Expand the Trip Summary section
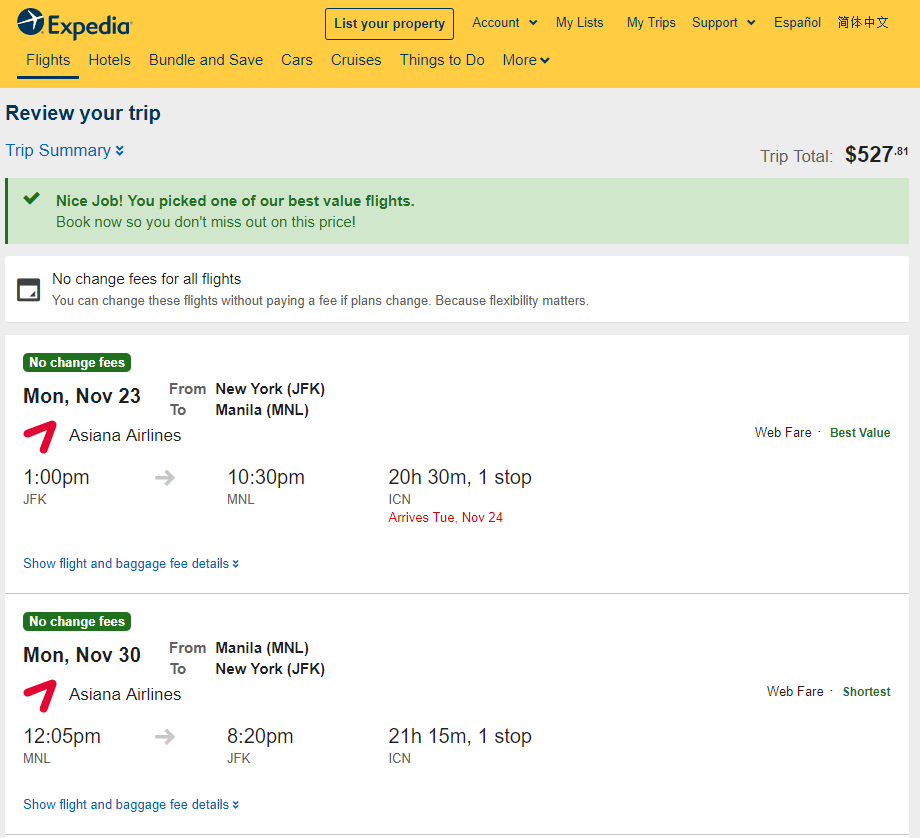 click(65, 151)
